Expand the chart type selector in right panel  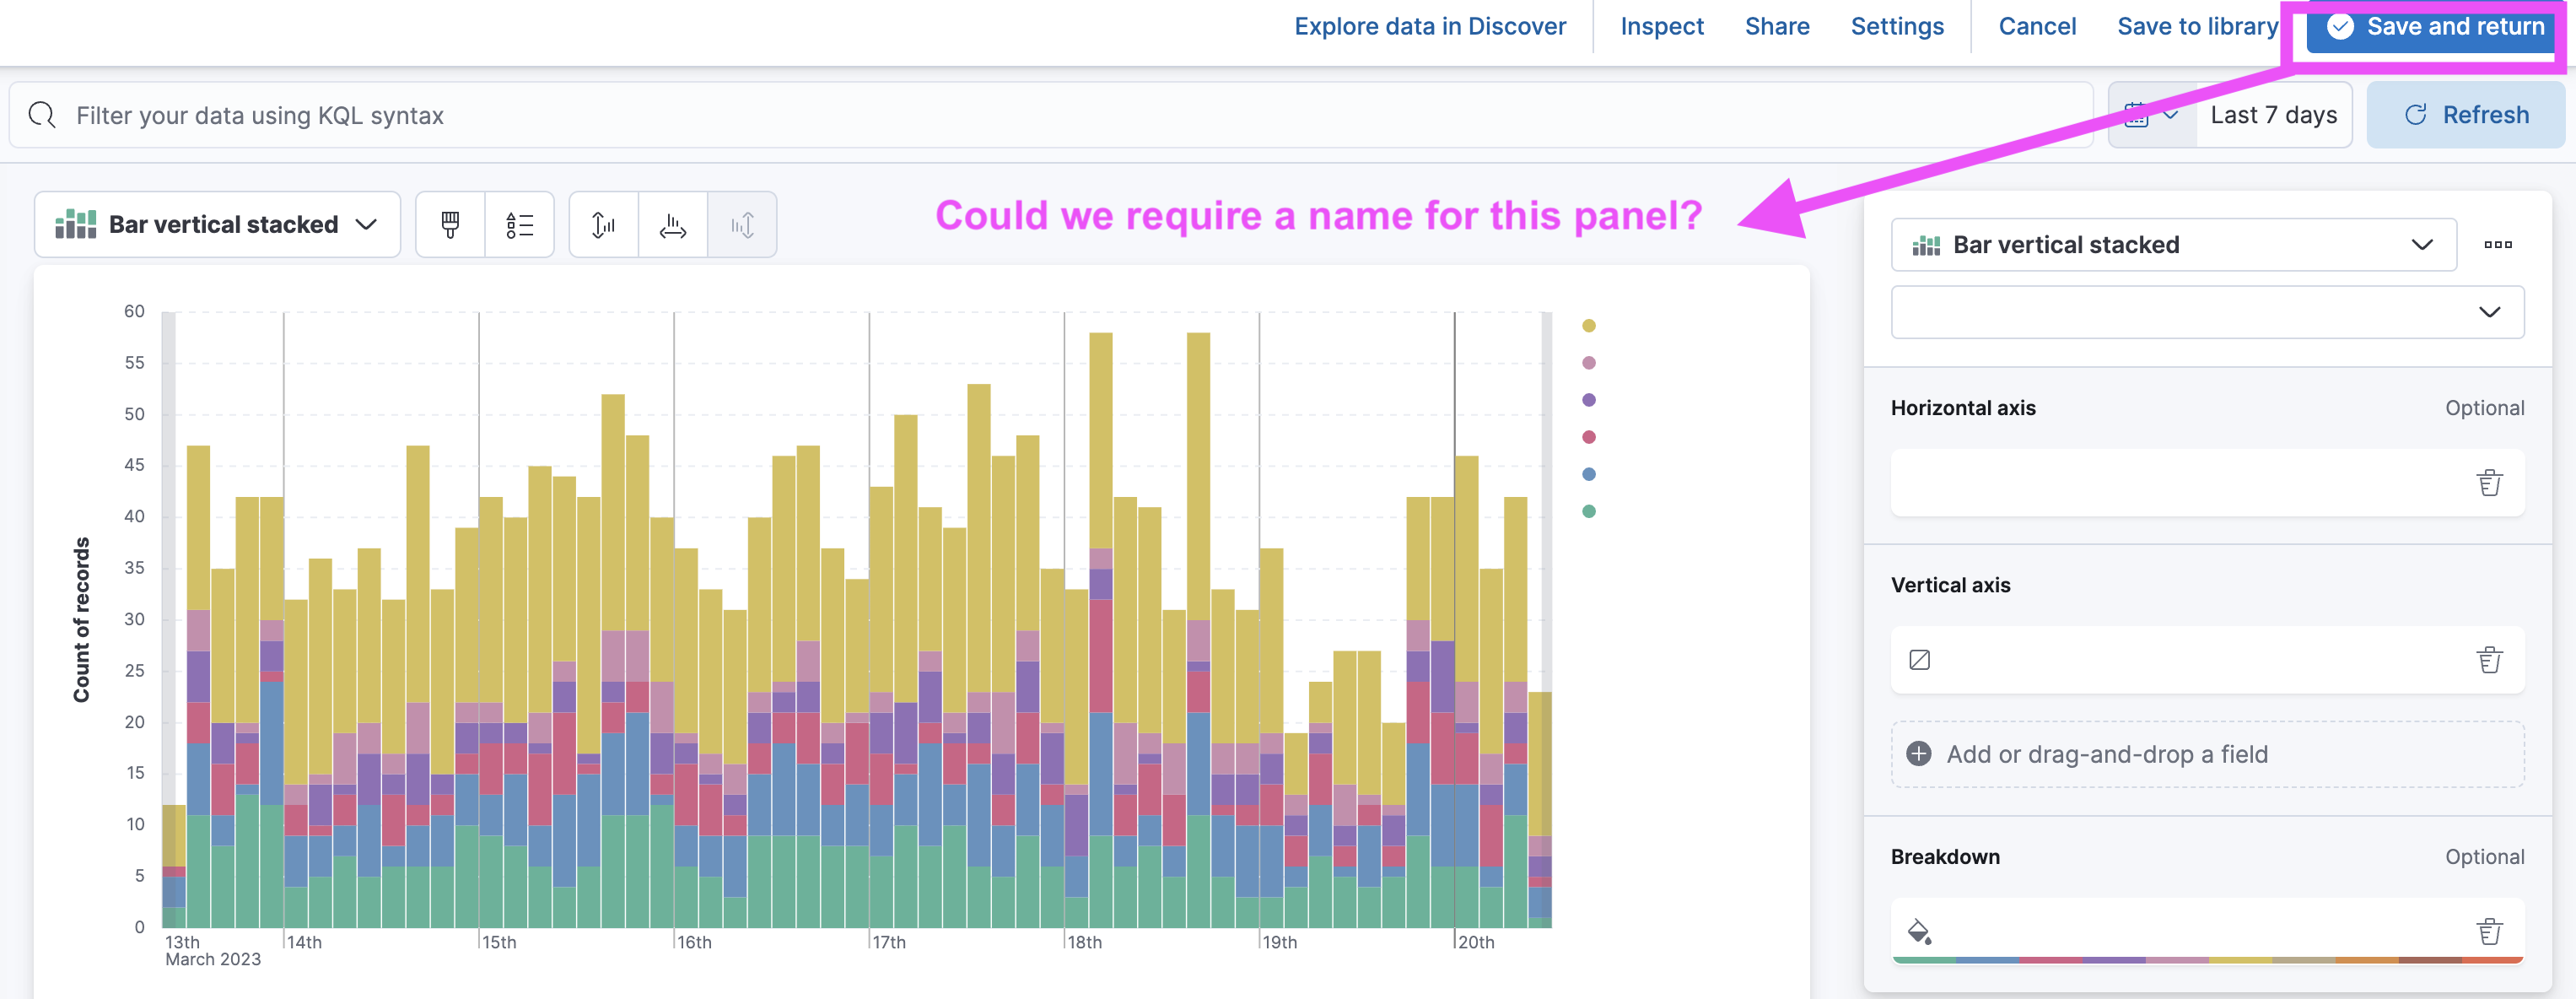pos(2420,244)
